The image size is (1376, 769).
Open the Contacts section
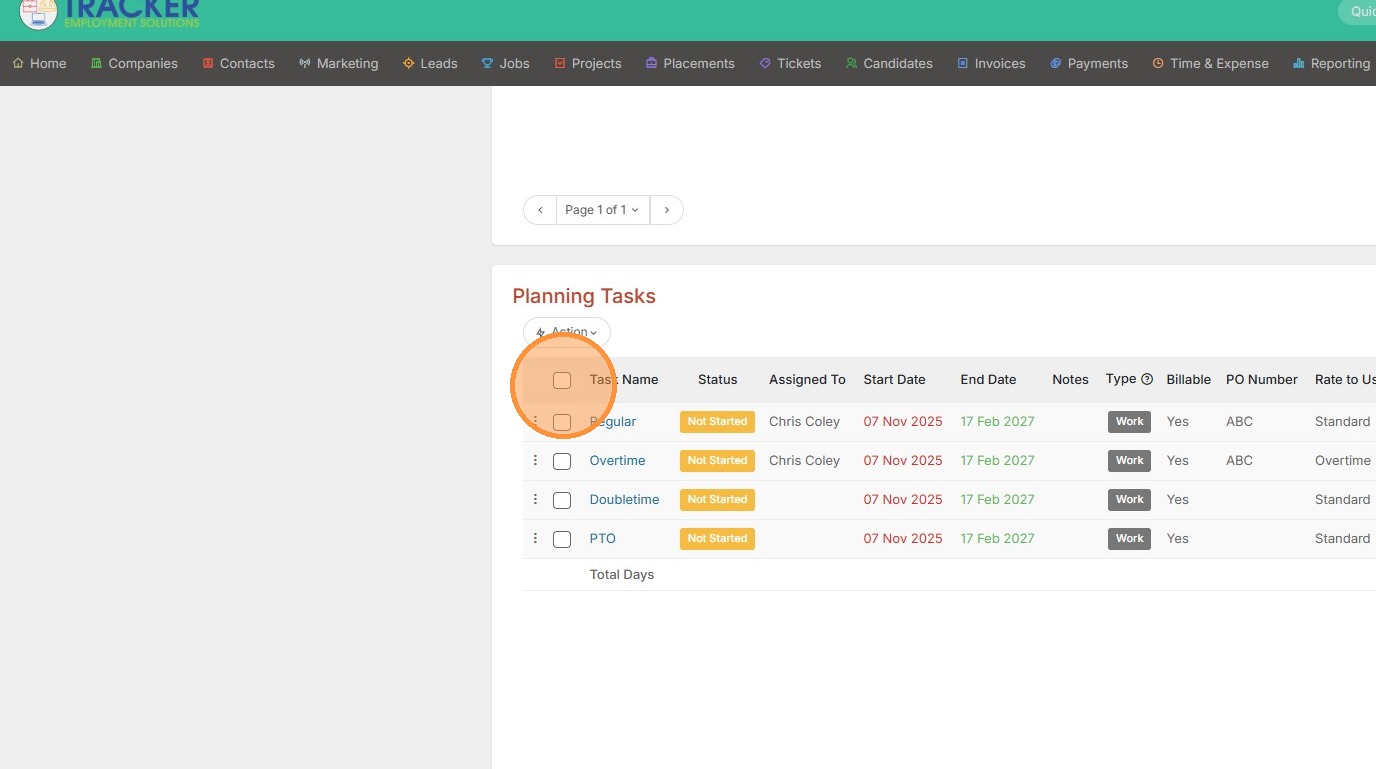pyautogui.click(x=238, y=63)
